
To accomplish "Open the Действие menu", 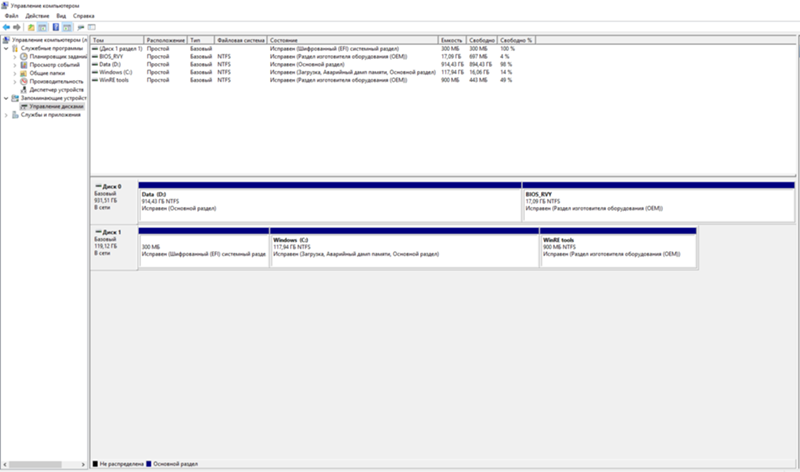I will (x=37, y=16).
